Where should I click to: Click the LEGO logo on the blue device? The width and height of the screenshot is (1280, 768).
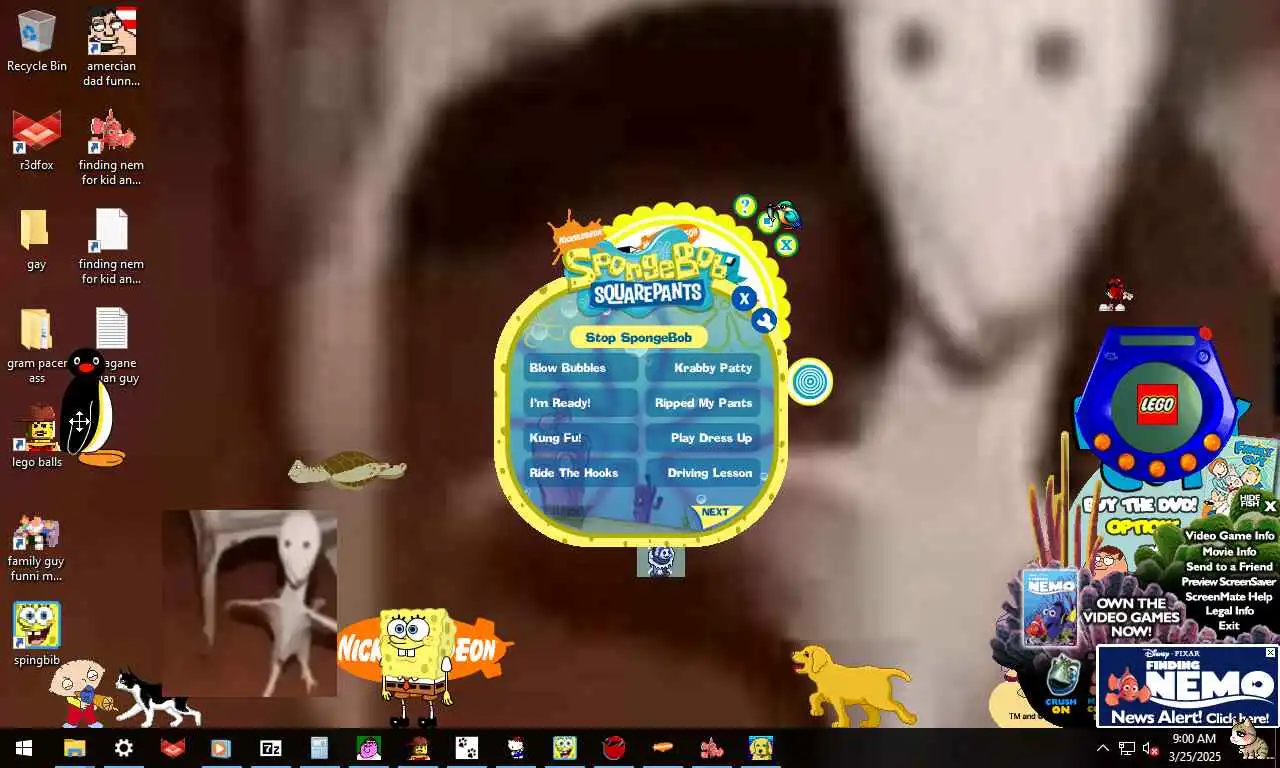(x=1157, y=404)
